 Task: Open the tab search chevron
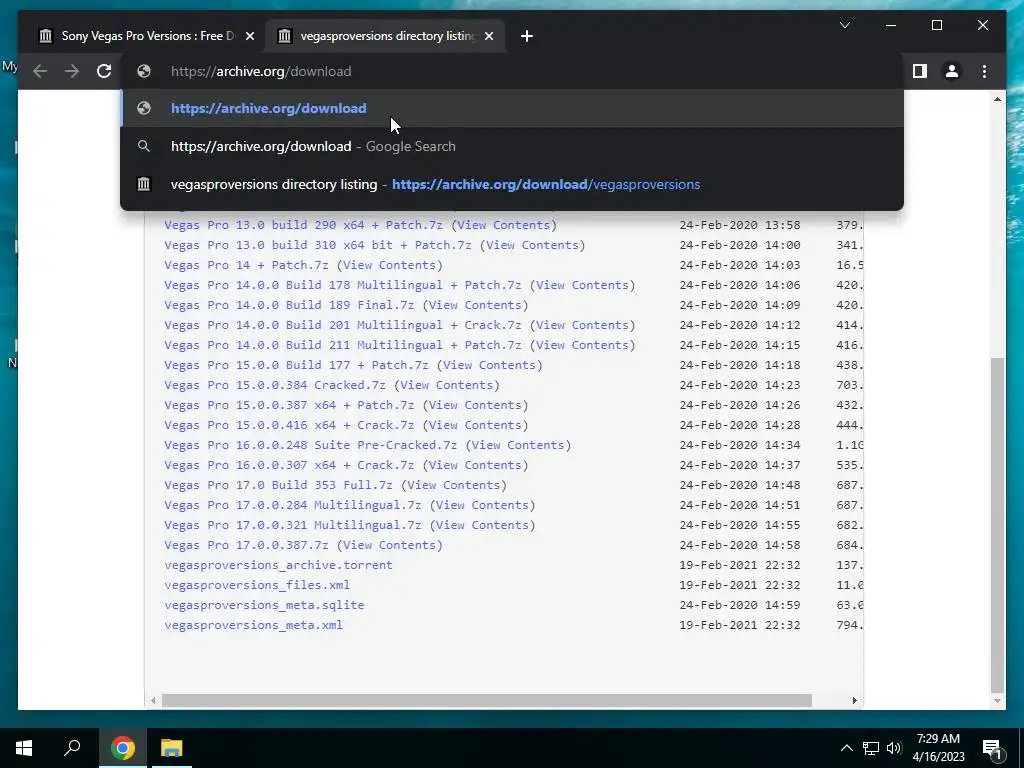click(x=844, y=25)
